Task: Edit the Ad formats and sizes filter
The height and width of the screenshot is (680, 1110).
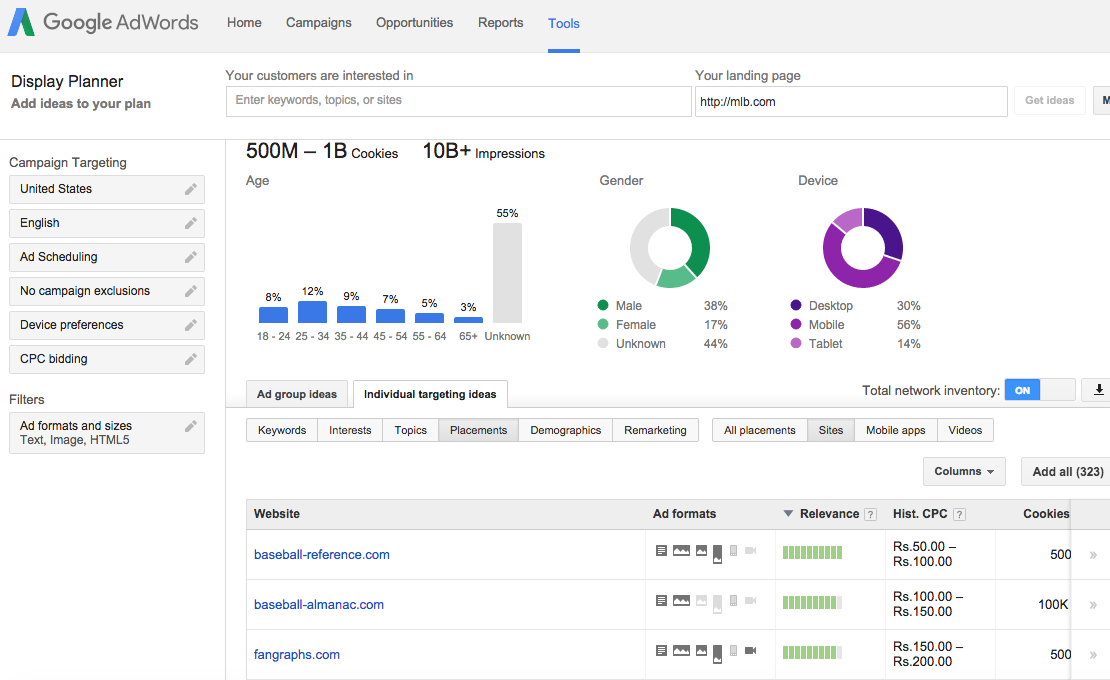Action: 190,426
